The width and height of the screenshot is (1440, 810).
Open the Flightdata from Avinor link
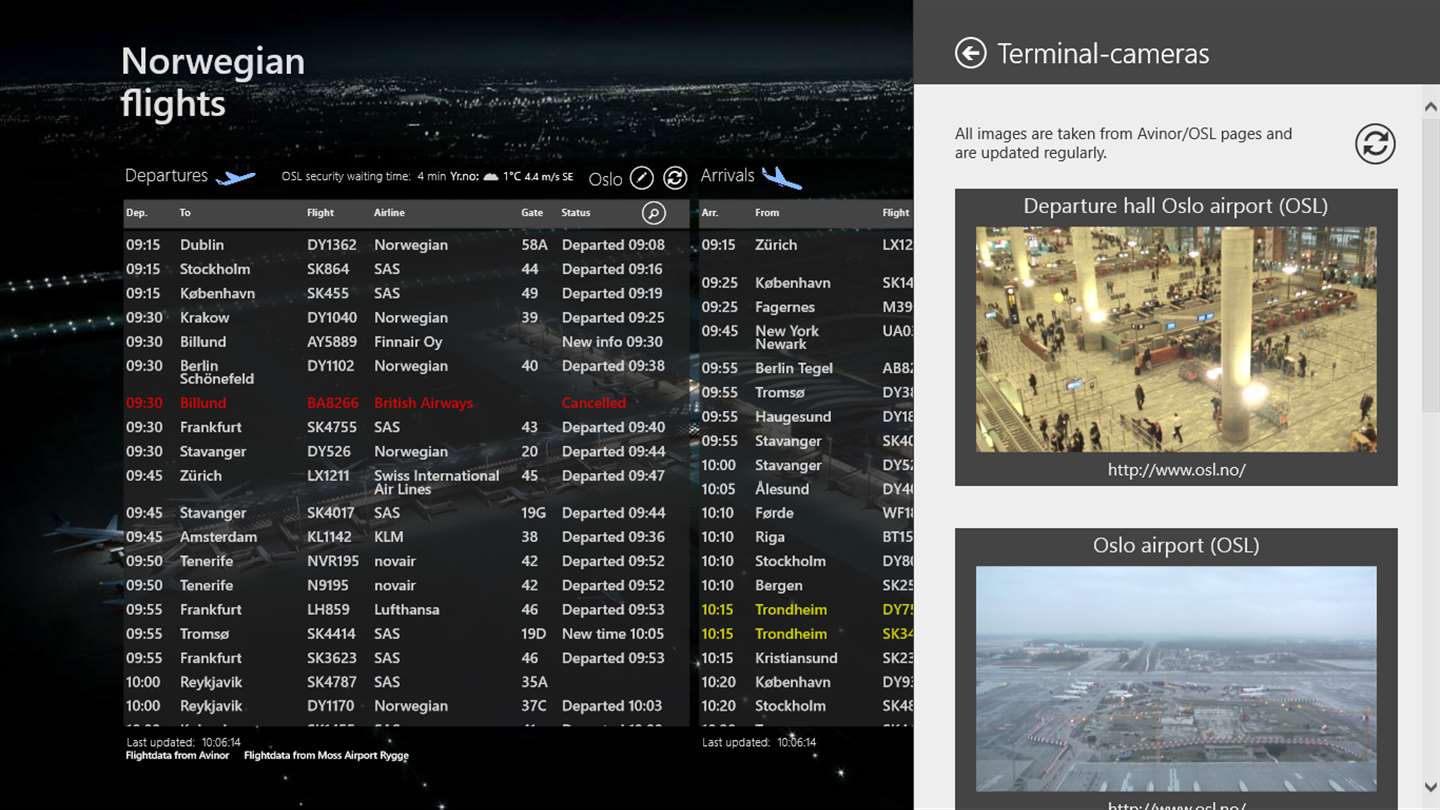(x=177, y=756)
